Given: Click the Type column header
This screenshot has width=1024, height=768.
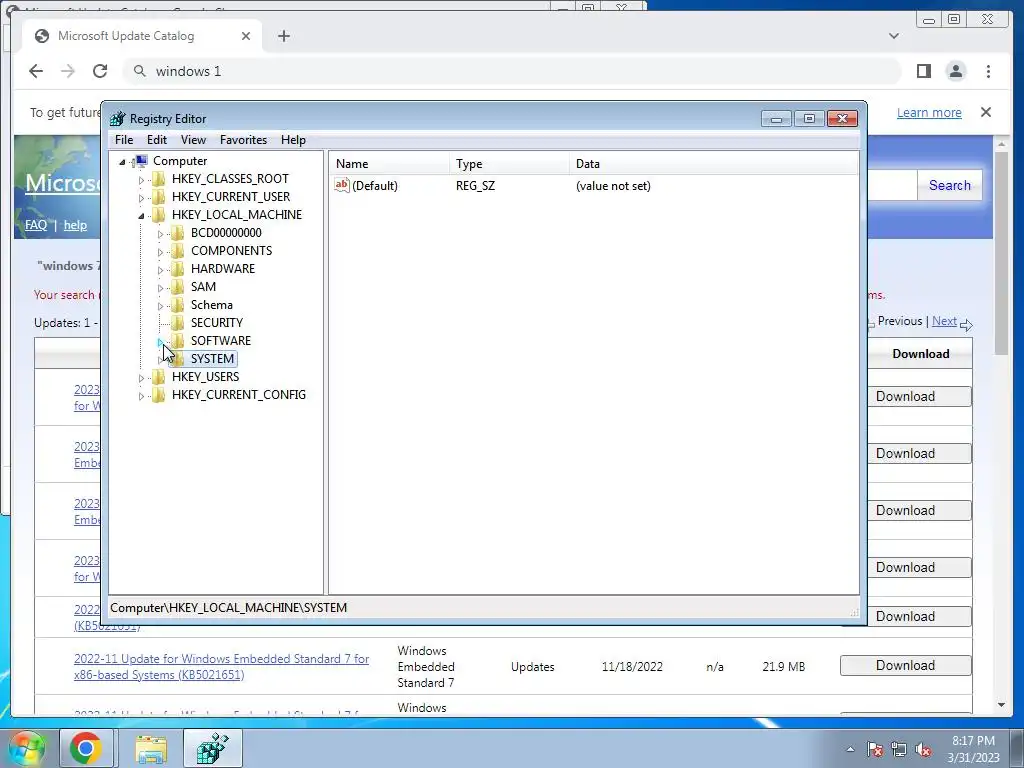Looking at the screenshot, I should (509, 164).
